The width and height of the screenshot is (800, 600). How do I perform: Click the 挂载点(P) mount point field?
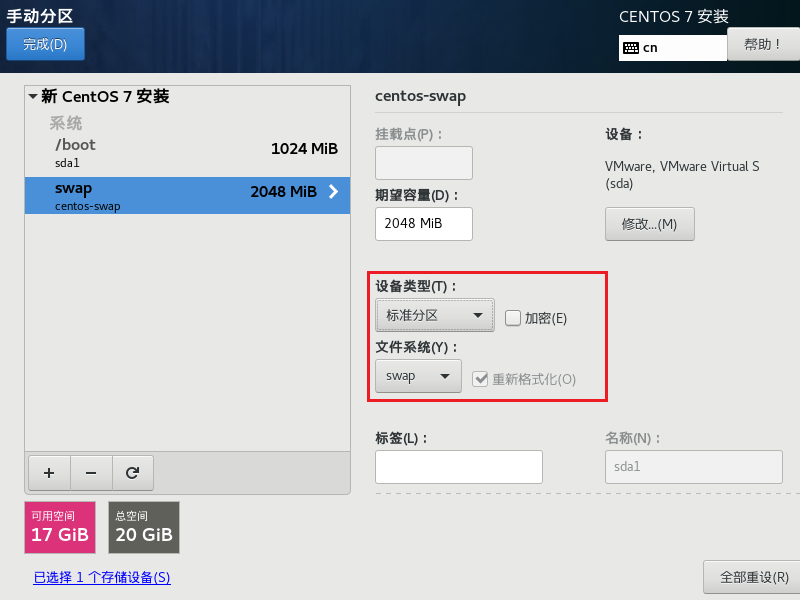point(424,163)
